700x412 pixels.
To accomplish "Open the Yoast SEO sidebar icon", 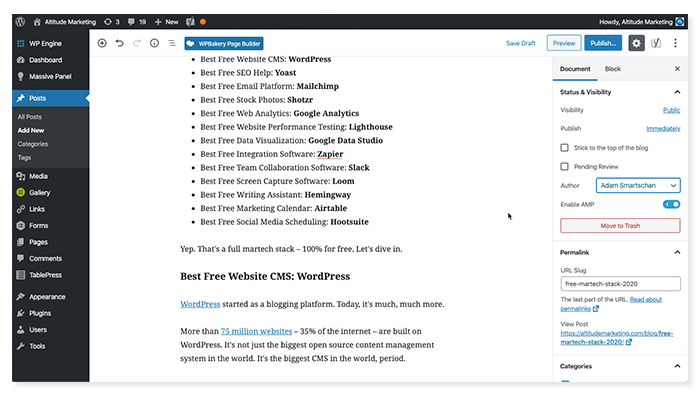I will [x=655, y=43].
